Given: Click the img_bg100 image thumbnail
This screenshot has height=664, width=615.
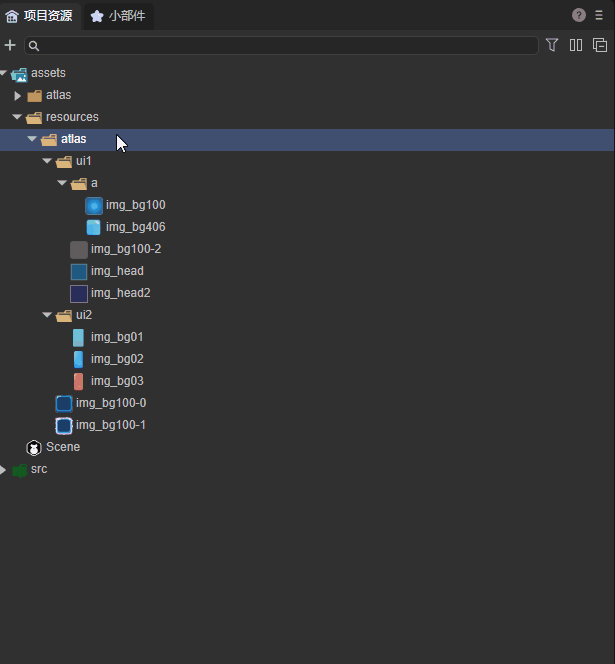Looking at the screenshot, I should (x=94, y=205).
